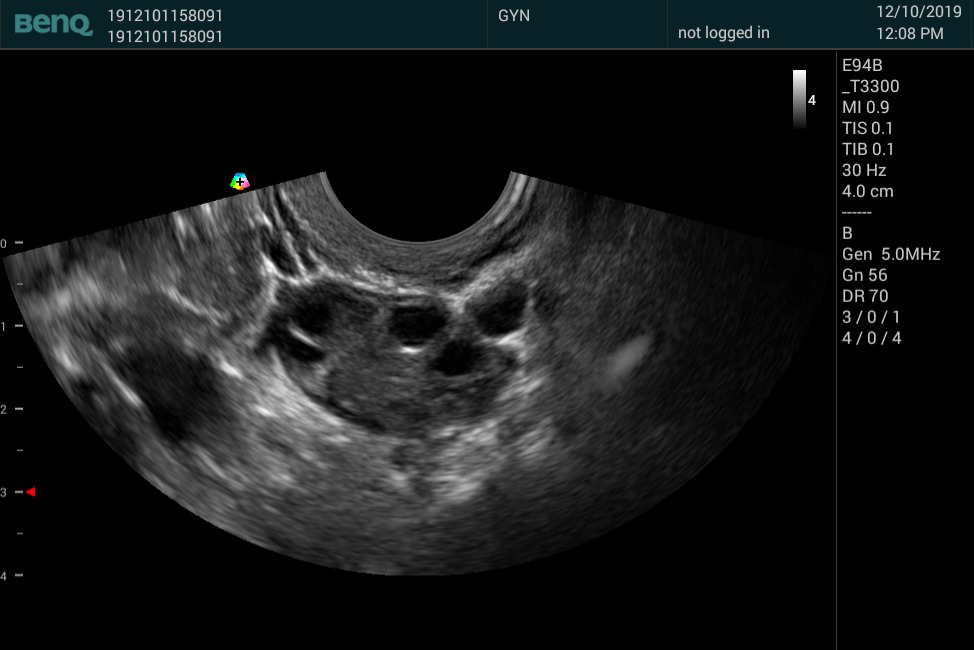The image size is (974, 650).
Task: Click the 'not logged in' status
Action: [x=723, y=33]
